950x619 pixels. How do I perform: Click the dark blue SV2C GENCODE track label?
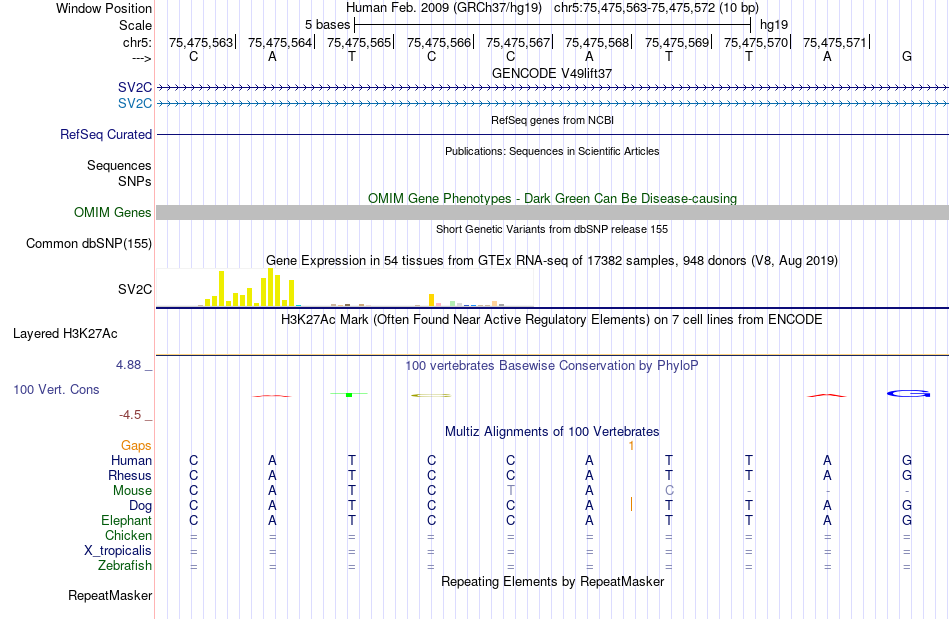pos(135,88)
